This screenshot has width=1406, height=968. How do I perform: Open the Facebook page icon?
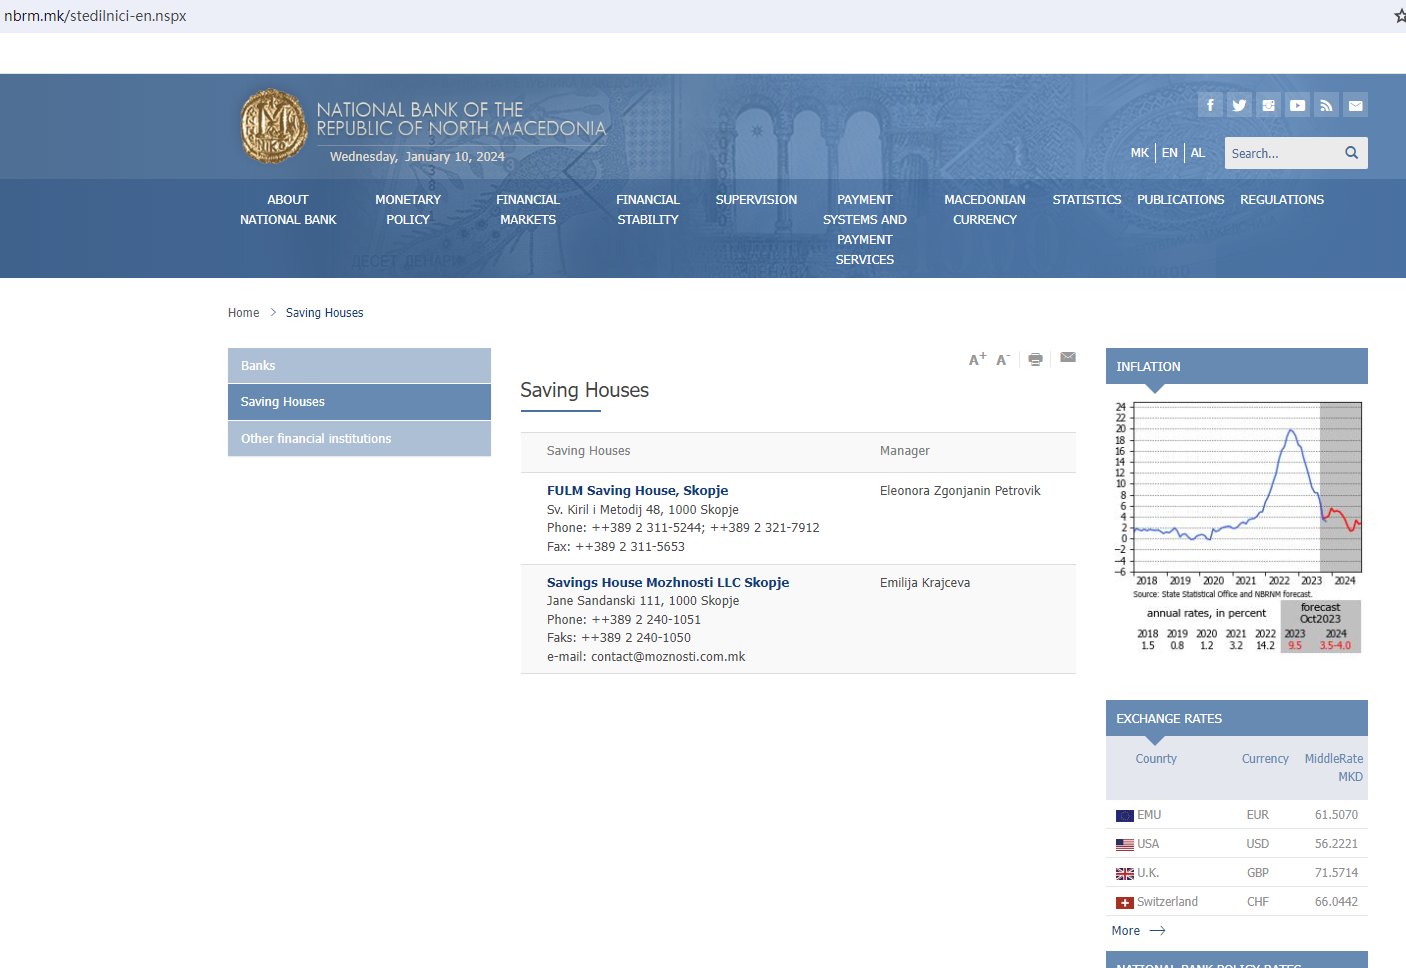(x=1210, y=105)
